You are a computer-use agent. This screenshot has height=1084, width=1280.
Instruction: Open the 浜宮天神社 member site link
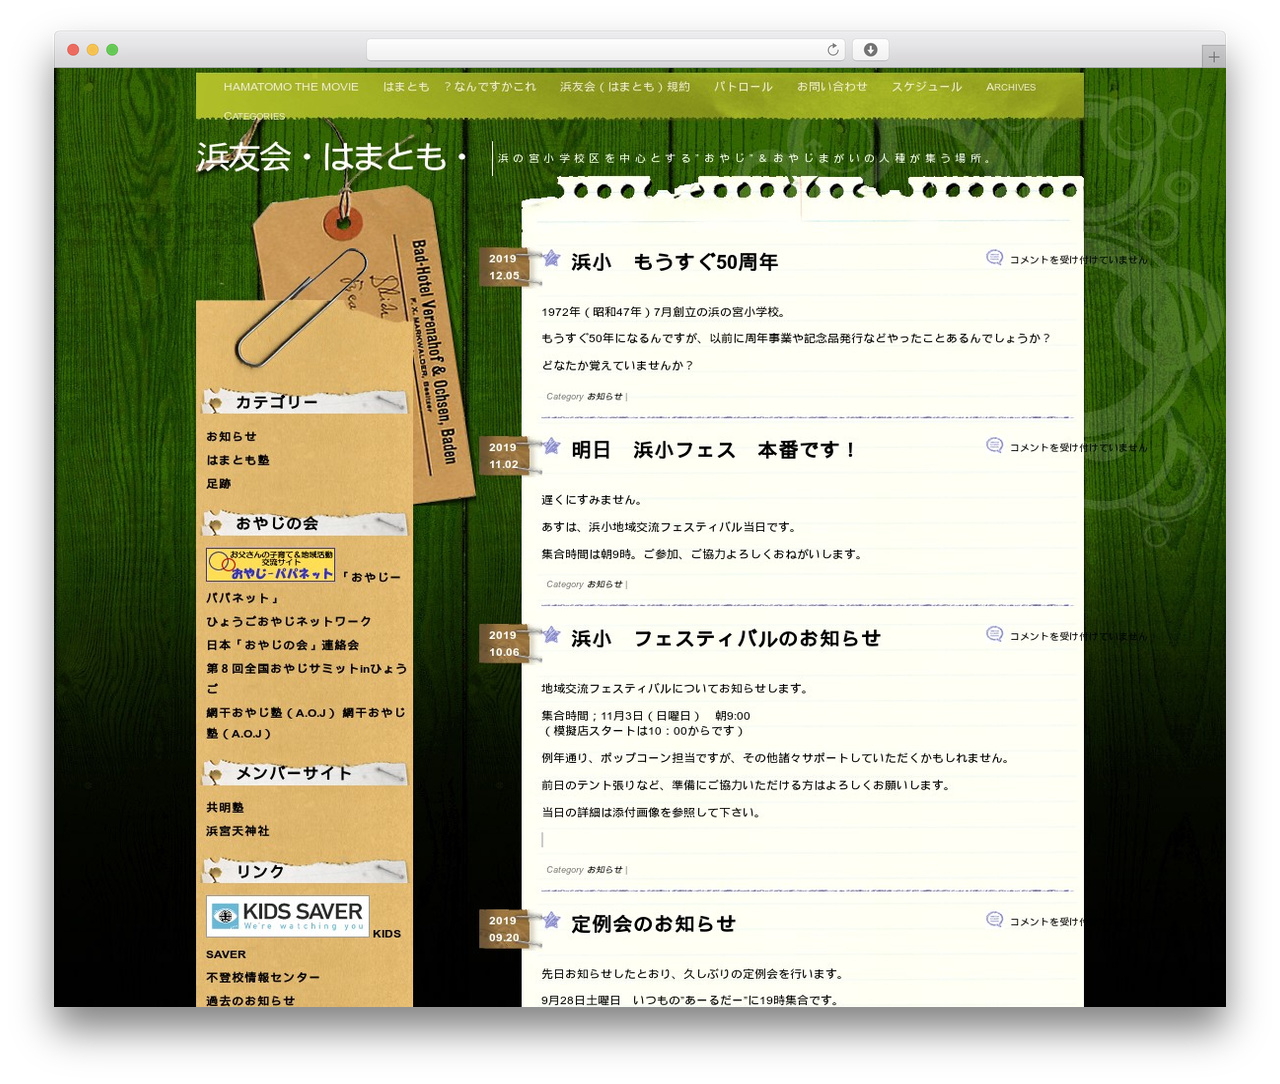(238, 831)
